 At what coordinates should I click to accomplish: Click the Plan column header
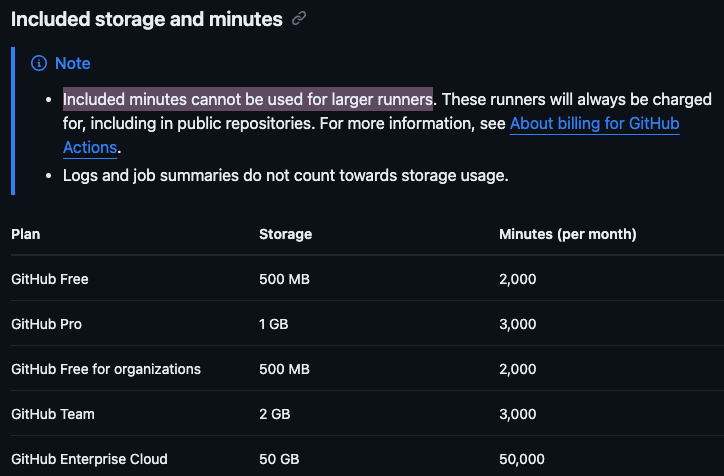coord(26,234)
